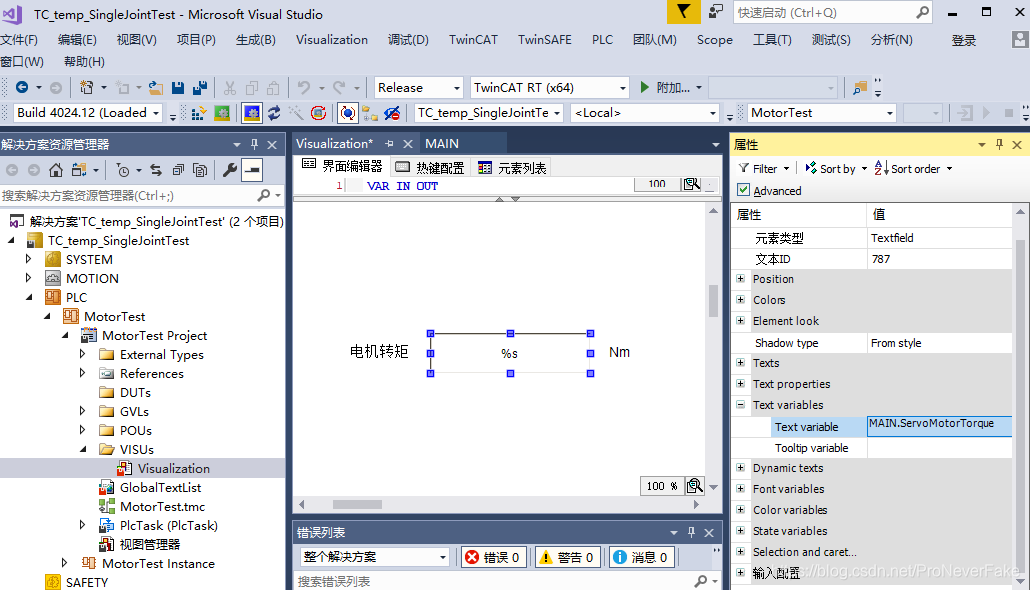Screen dimensions: 1030x590
Task: Click the zoom fit icon beside 100 %
Action: 694,486
